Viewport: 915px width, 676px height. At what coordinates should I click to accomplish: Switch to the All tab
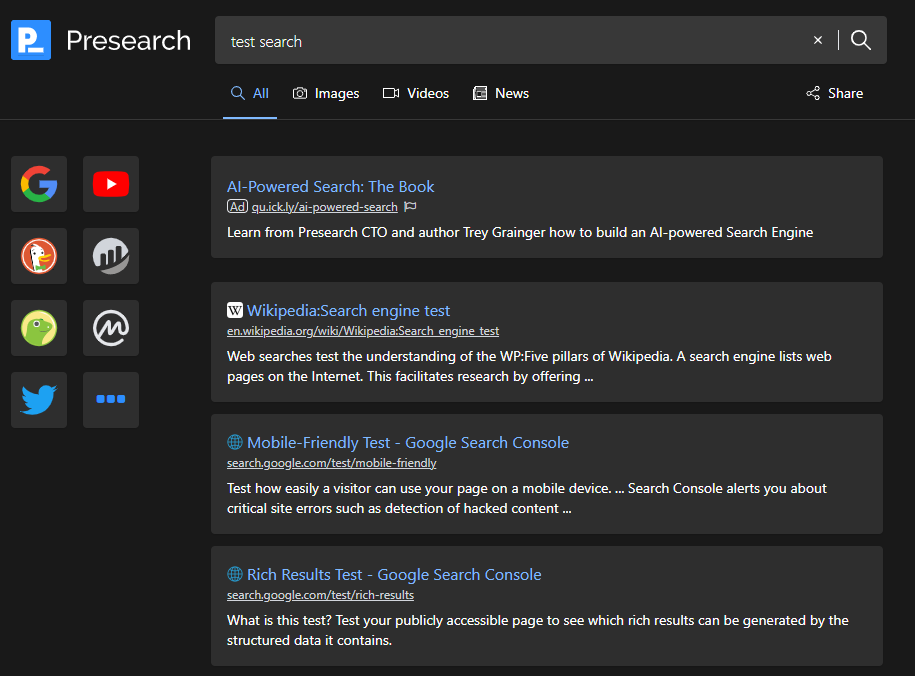250,93
